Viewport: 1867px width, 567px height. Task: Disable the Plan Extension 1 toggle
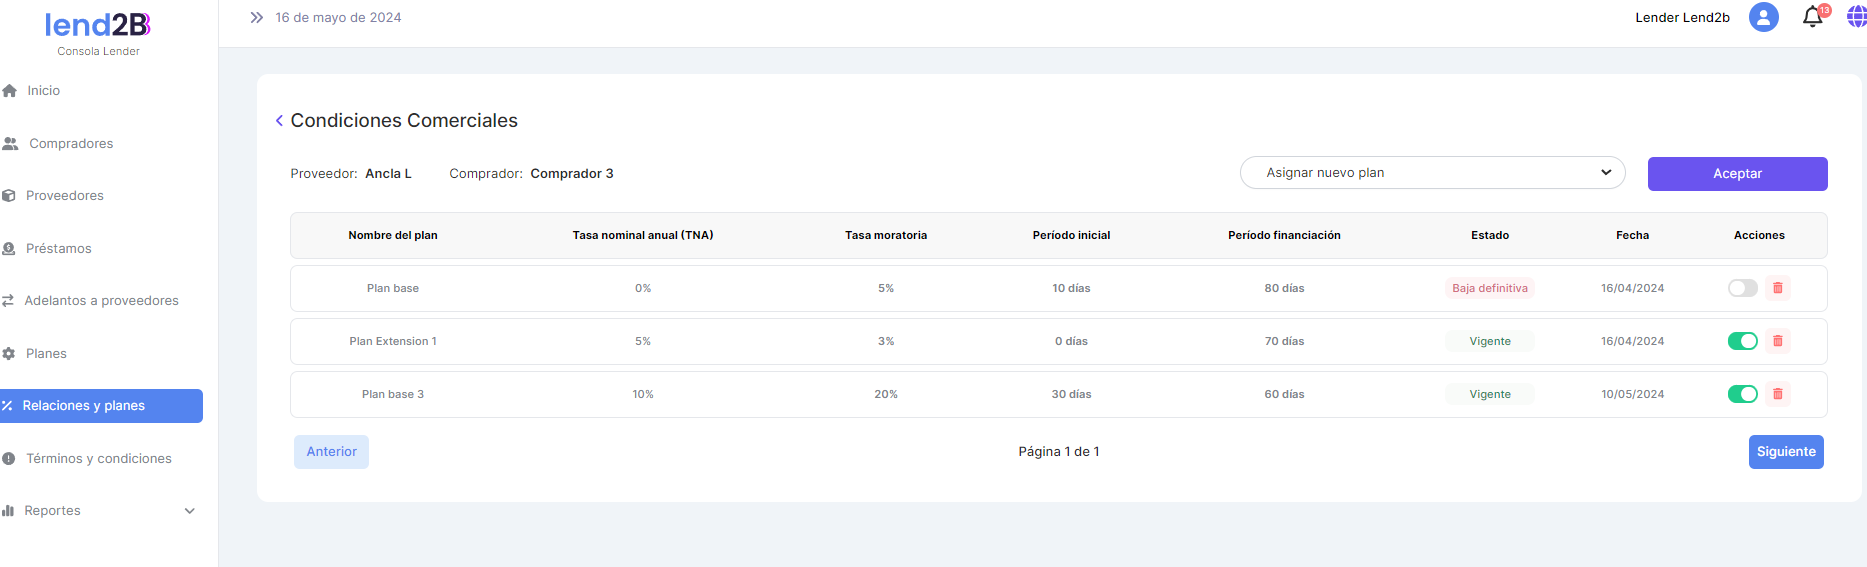[1742, 341]
